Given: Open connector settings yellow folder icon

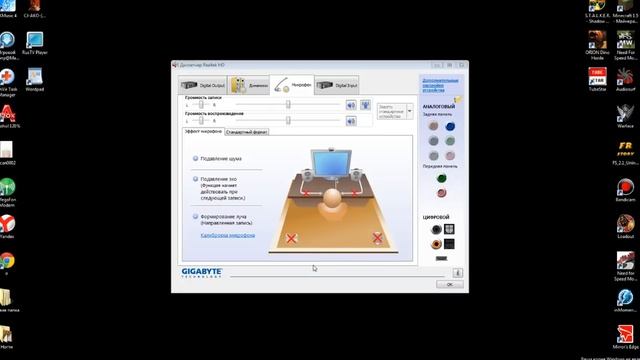Looking at the screenshot, I should click(458, 100).
